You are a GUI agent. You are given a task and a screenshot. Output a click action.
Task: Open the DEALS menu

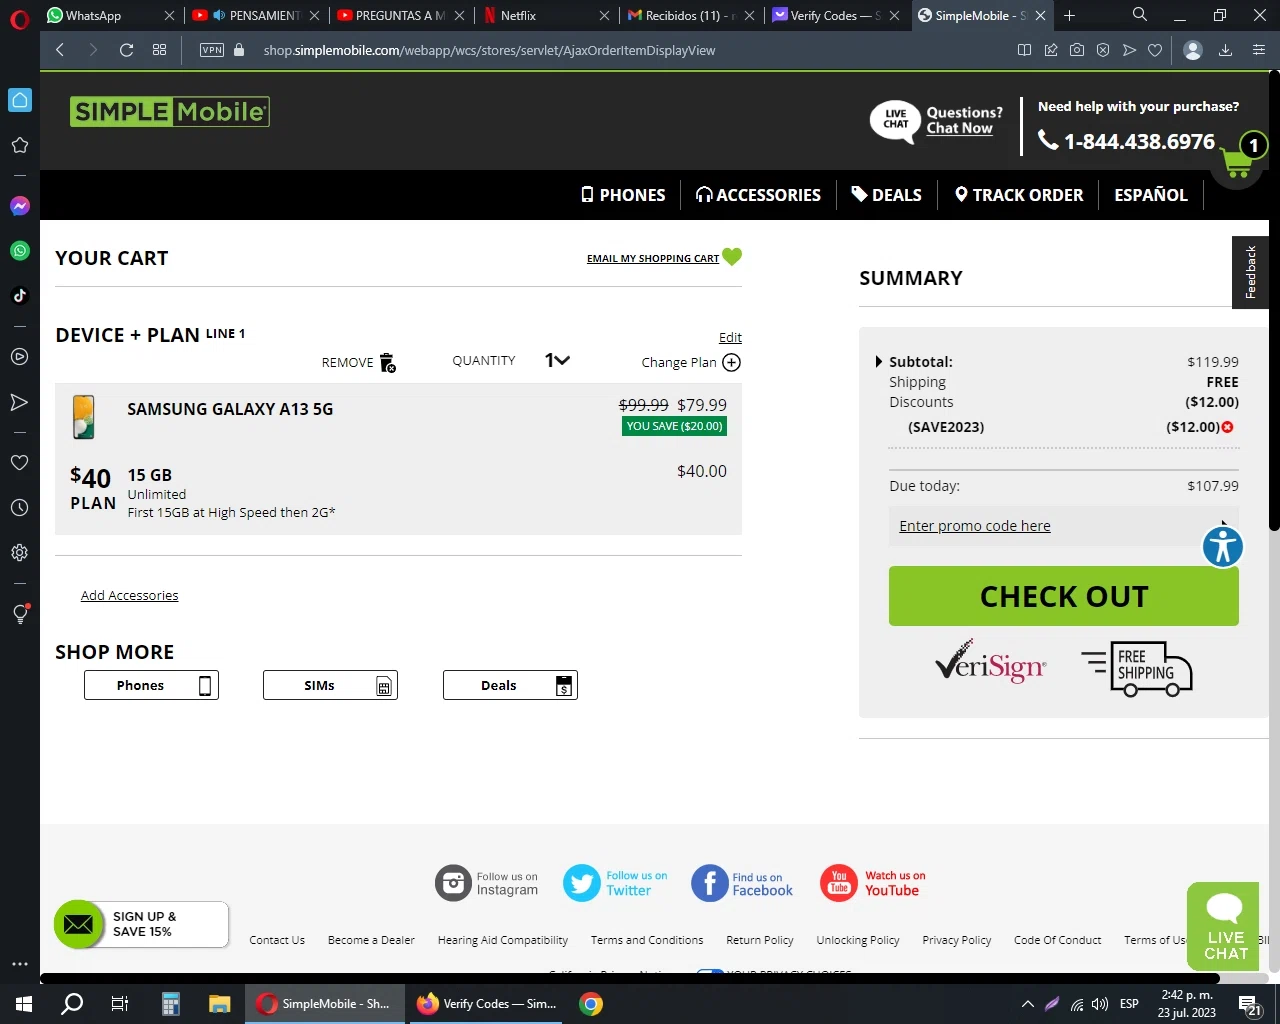click(x=887, y=195)
